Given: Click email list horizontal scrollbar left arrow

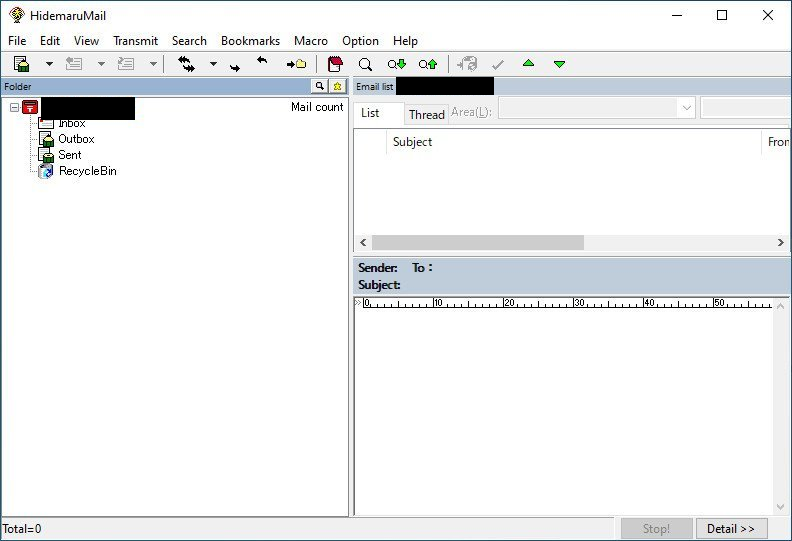Looking at the screenshot, I should (x=363, y=242).
